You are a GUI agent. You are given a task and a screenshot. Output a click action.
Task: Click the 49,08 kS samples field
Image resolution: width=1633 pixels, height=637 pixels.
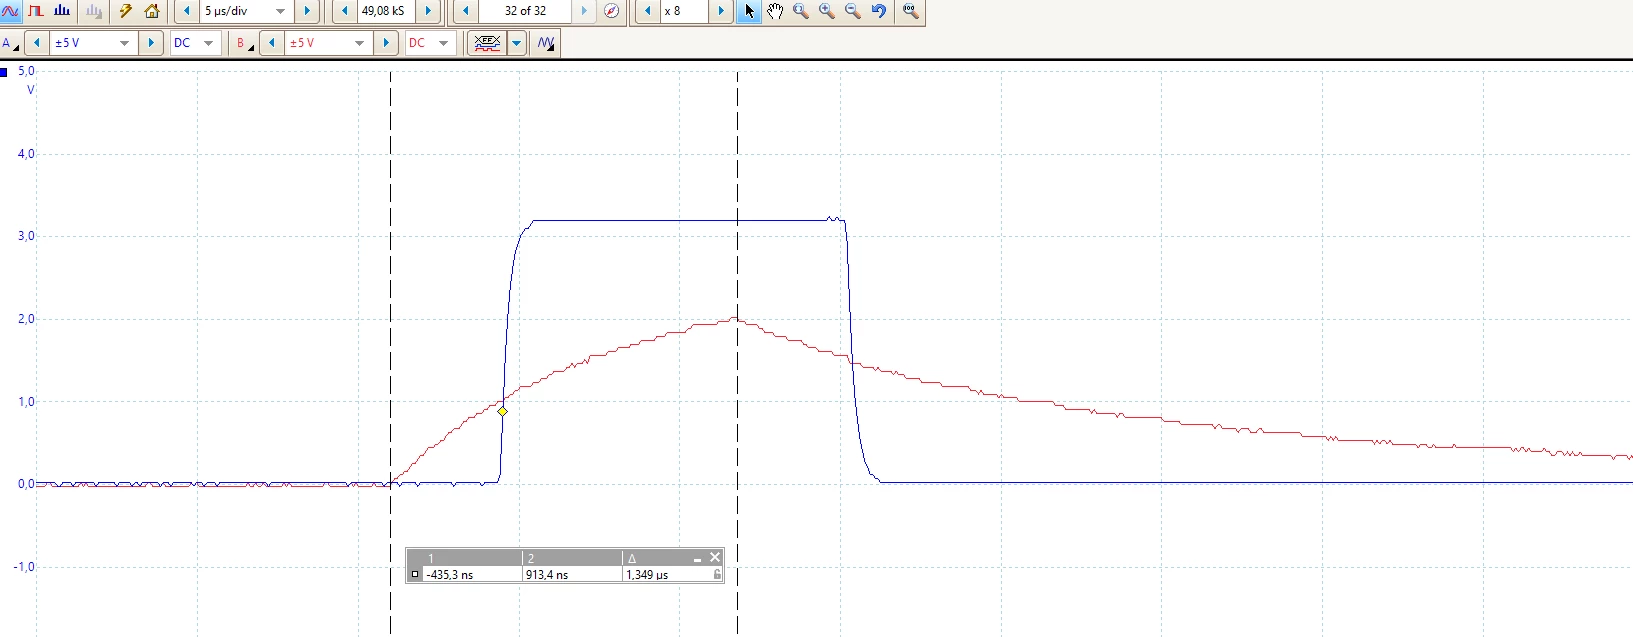click(x=385, y=11)
